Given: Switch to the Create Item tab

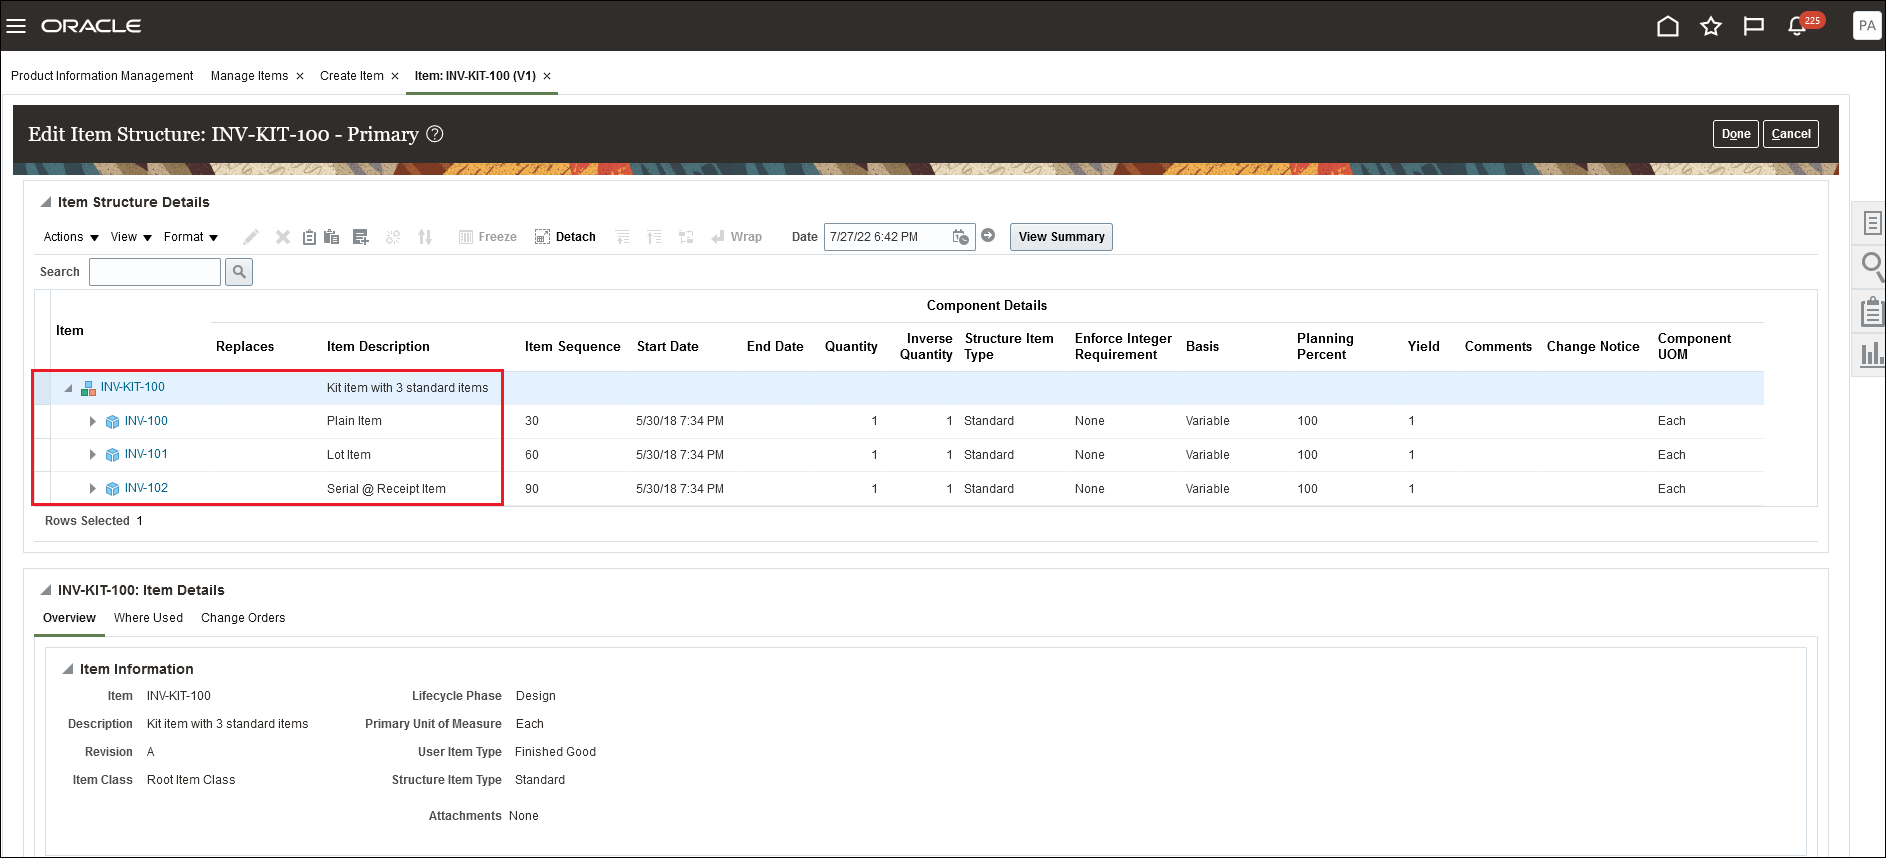Looking at the screenshot, I should 352,76.
